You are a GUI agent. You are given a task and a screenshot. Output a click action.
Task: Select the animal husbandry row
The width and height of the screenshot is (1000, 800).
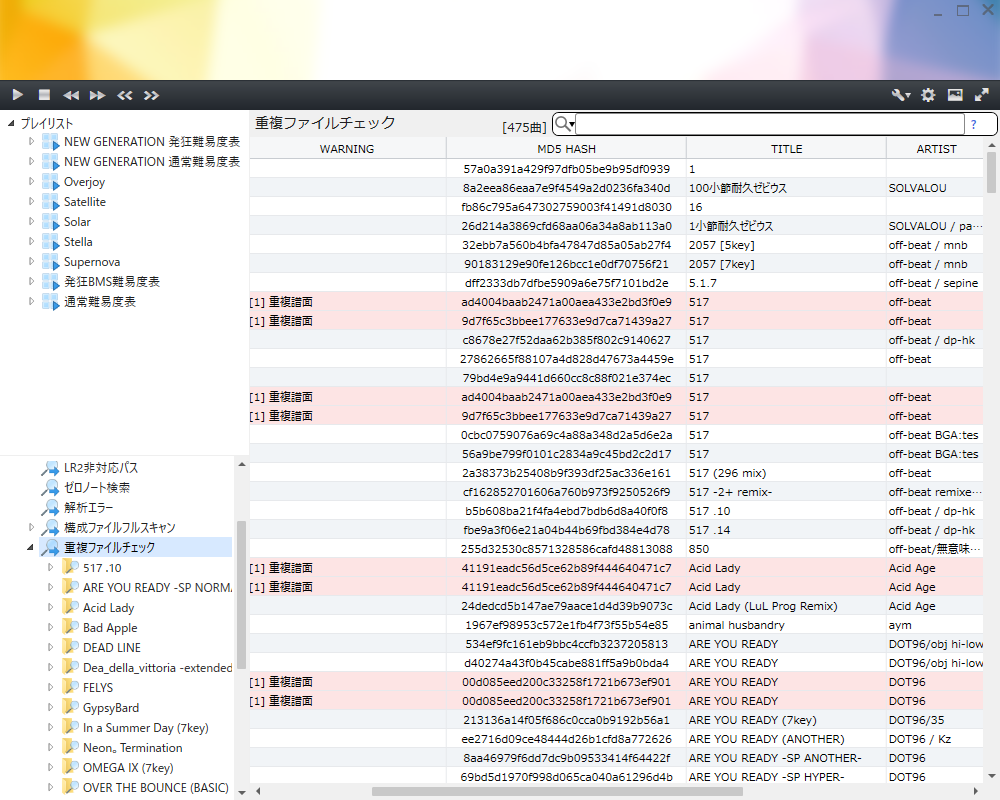pyautogui.click(x=616, y=625)
